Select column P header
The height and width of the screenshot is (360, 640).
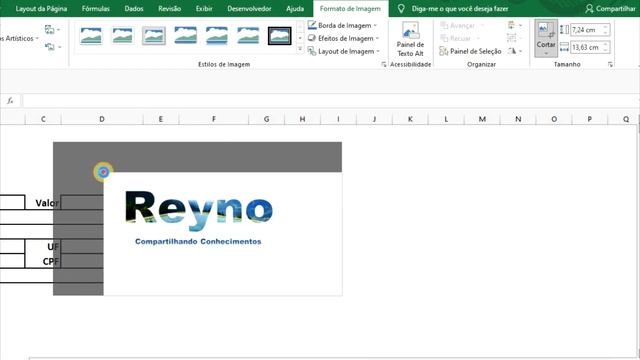(x=589, y=119)
